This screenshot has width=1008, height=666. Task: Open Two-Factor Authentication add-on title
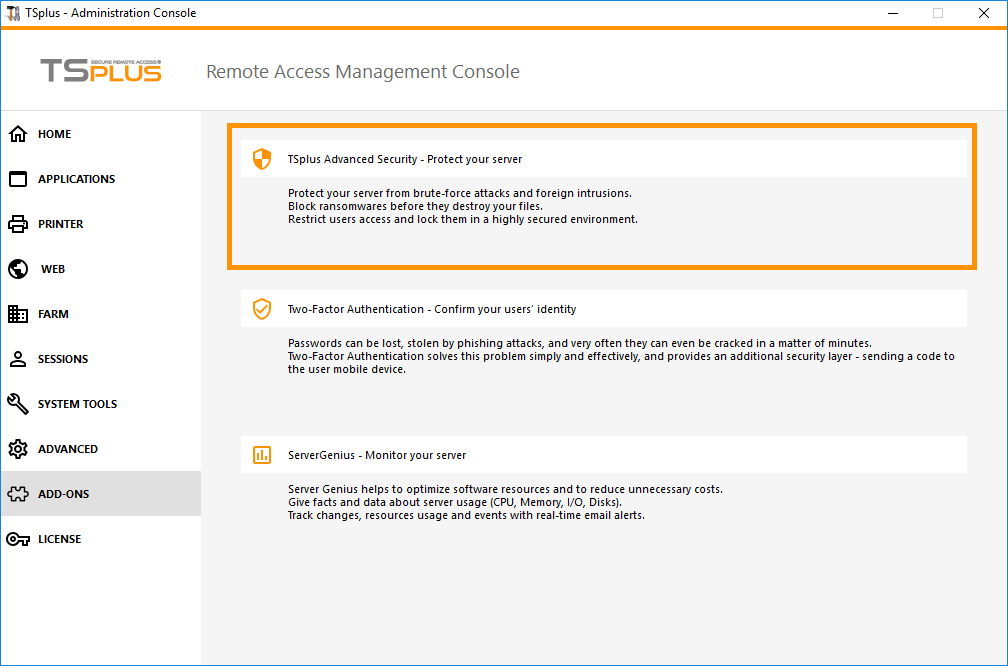(431, 309)
